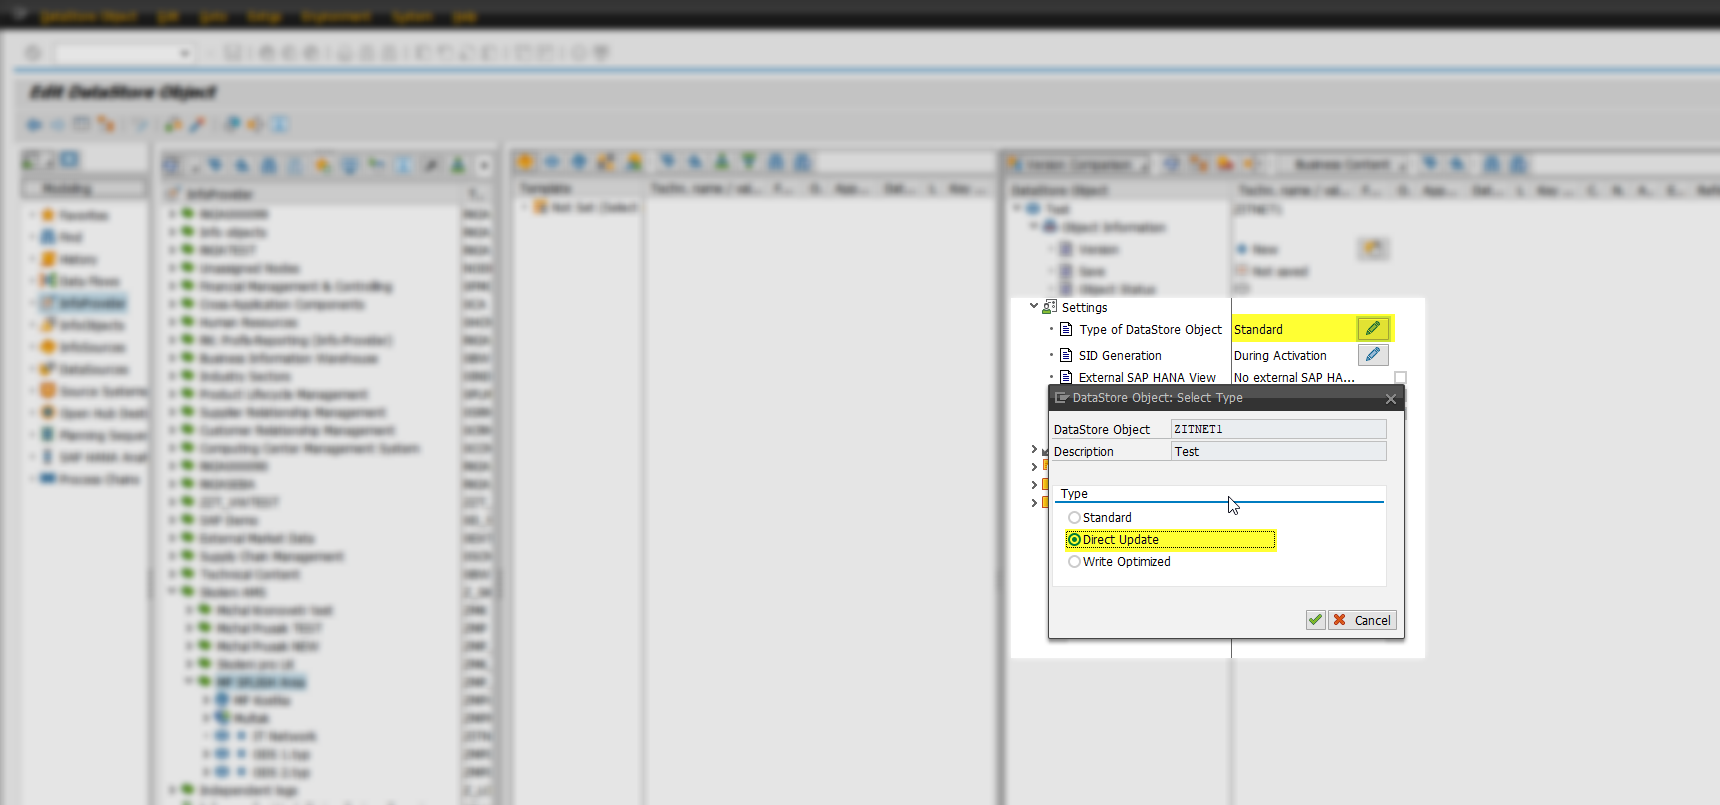Click the During Activation value

[1280, 356]
